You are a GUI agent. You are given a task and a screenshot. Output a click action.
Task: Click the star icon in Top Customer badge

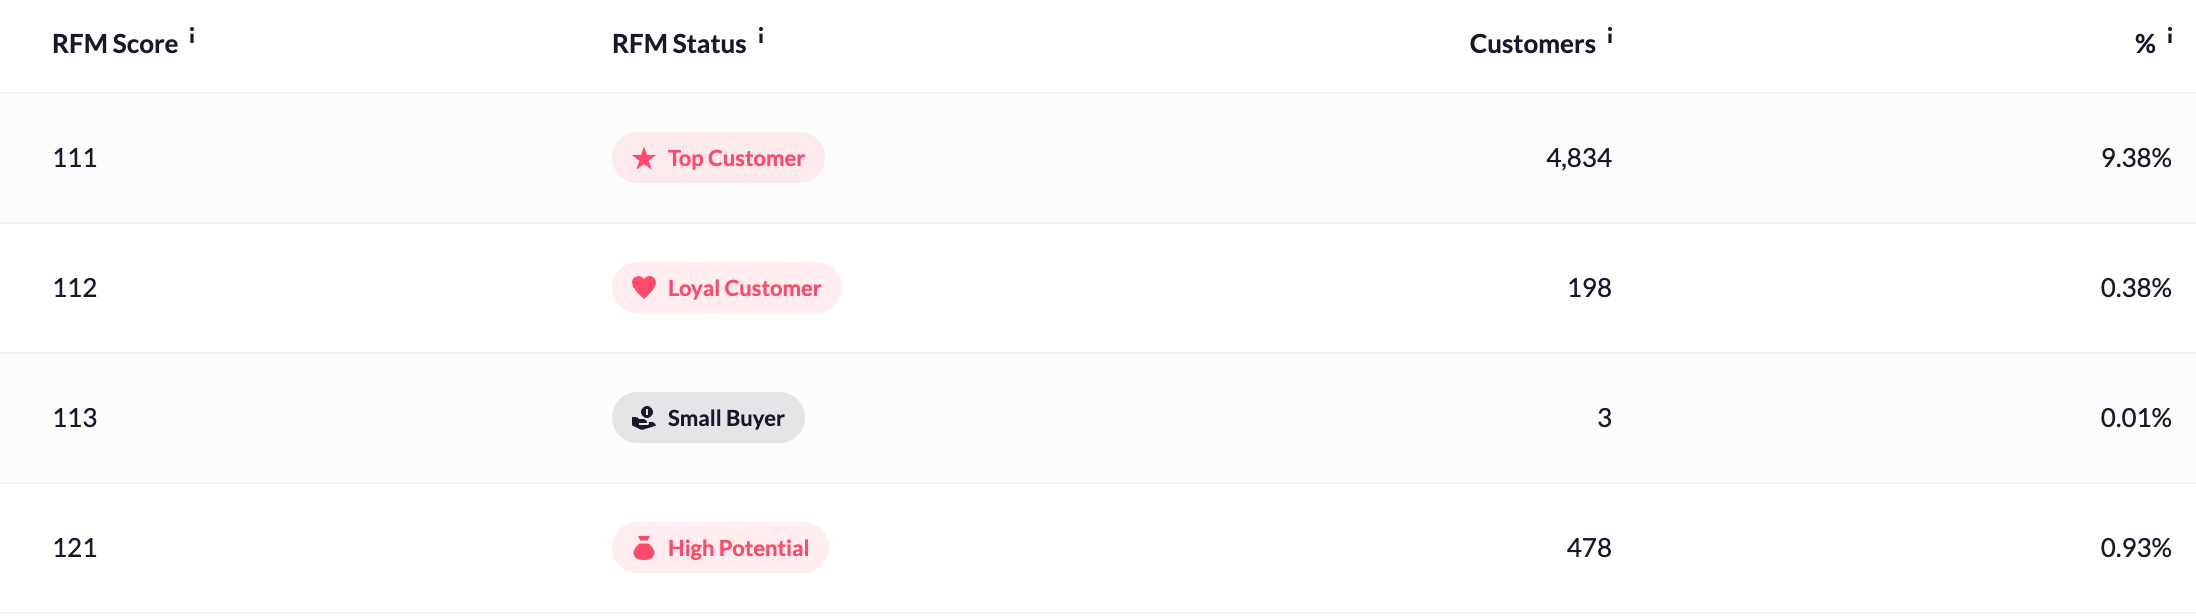click(644, 158)
